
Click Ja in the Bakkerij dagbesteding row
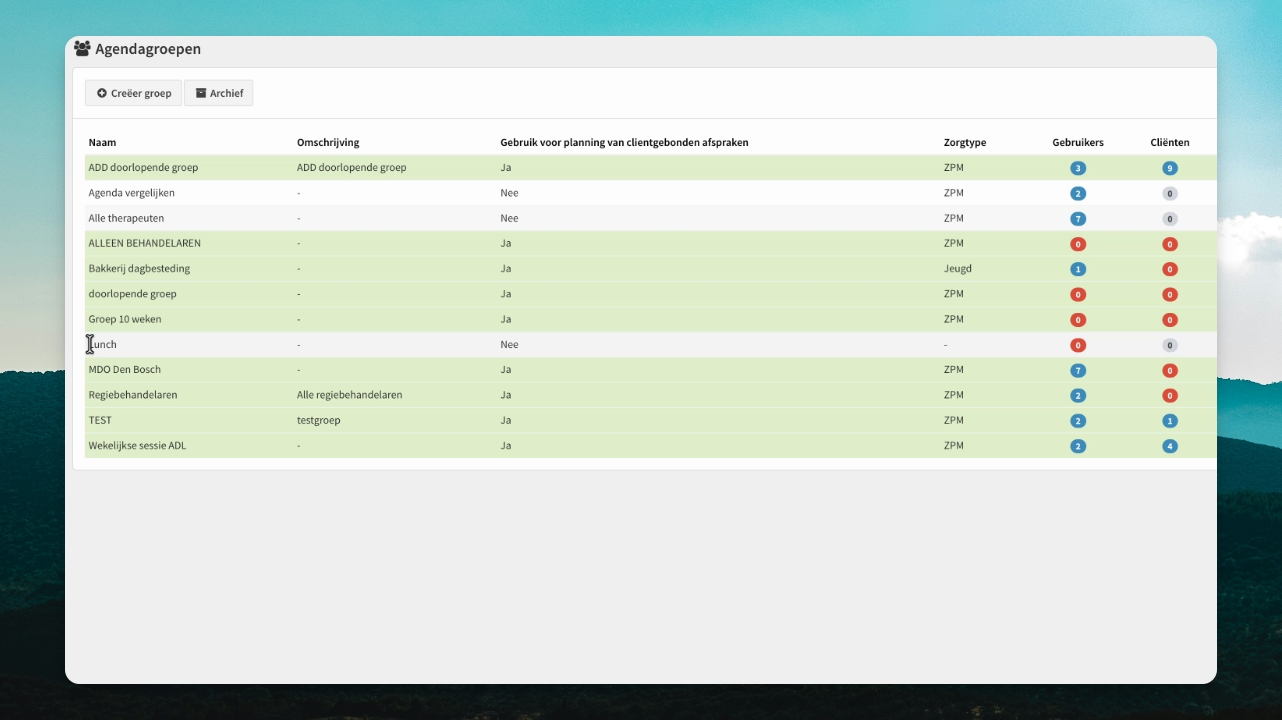(x=506, y=269)
